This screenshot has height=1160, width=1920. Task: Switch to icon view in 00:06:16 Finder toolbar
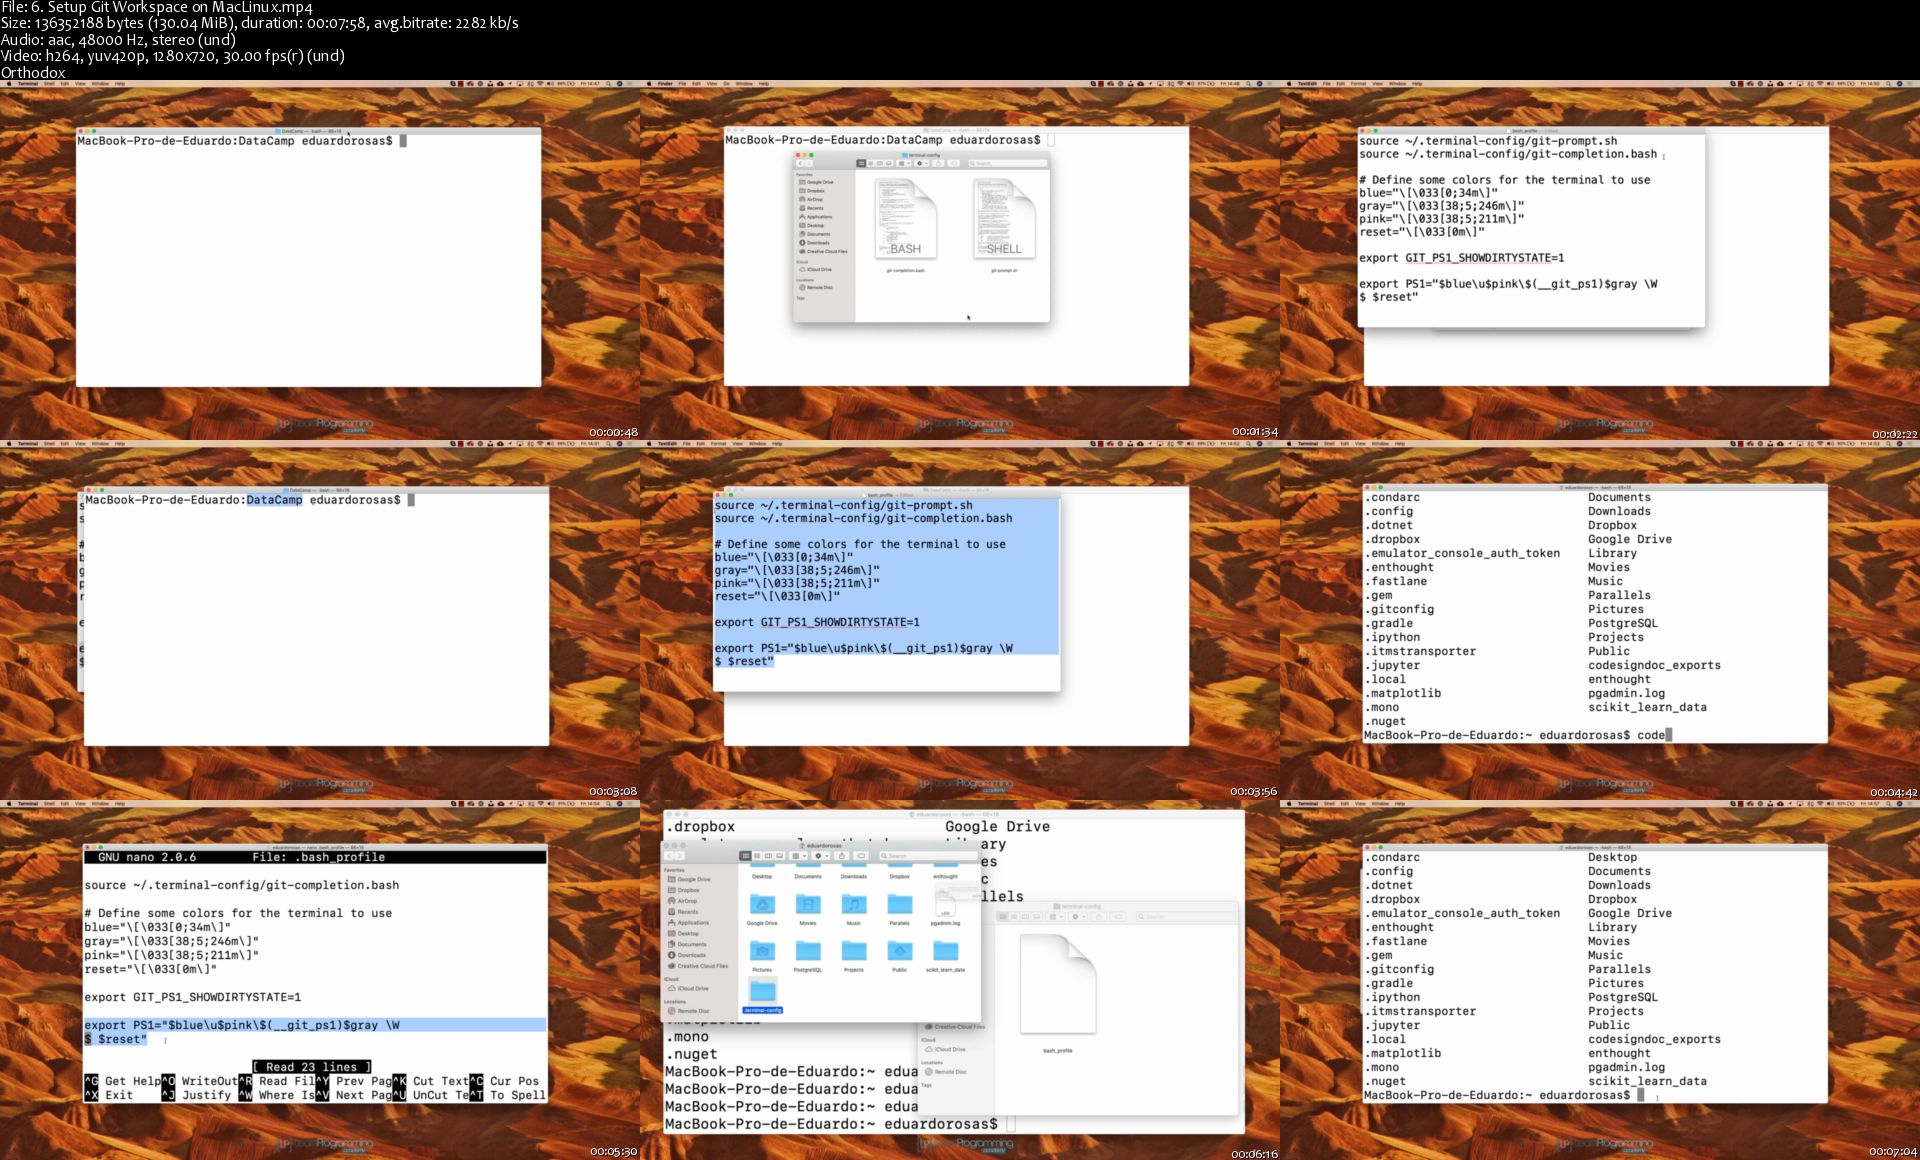pos(745,856)
